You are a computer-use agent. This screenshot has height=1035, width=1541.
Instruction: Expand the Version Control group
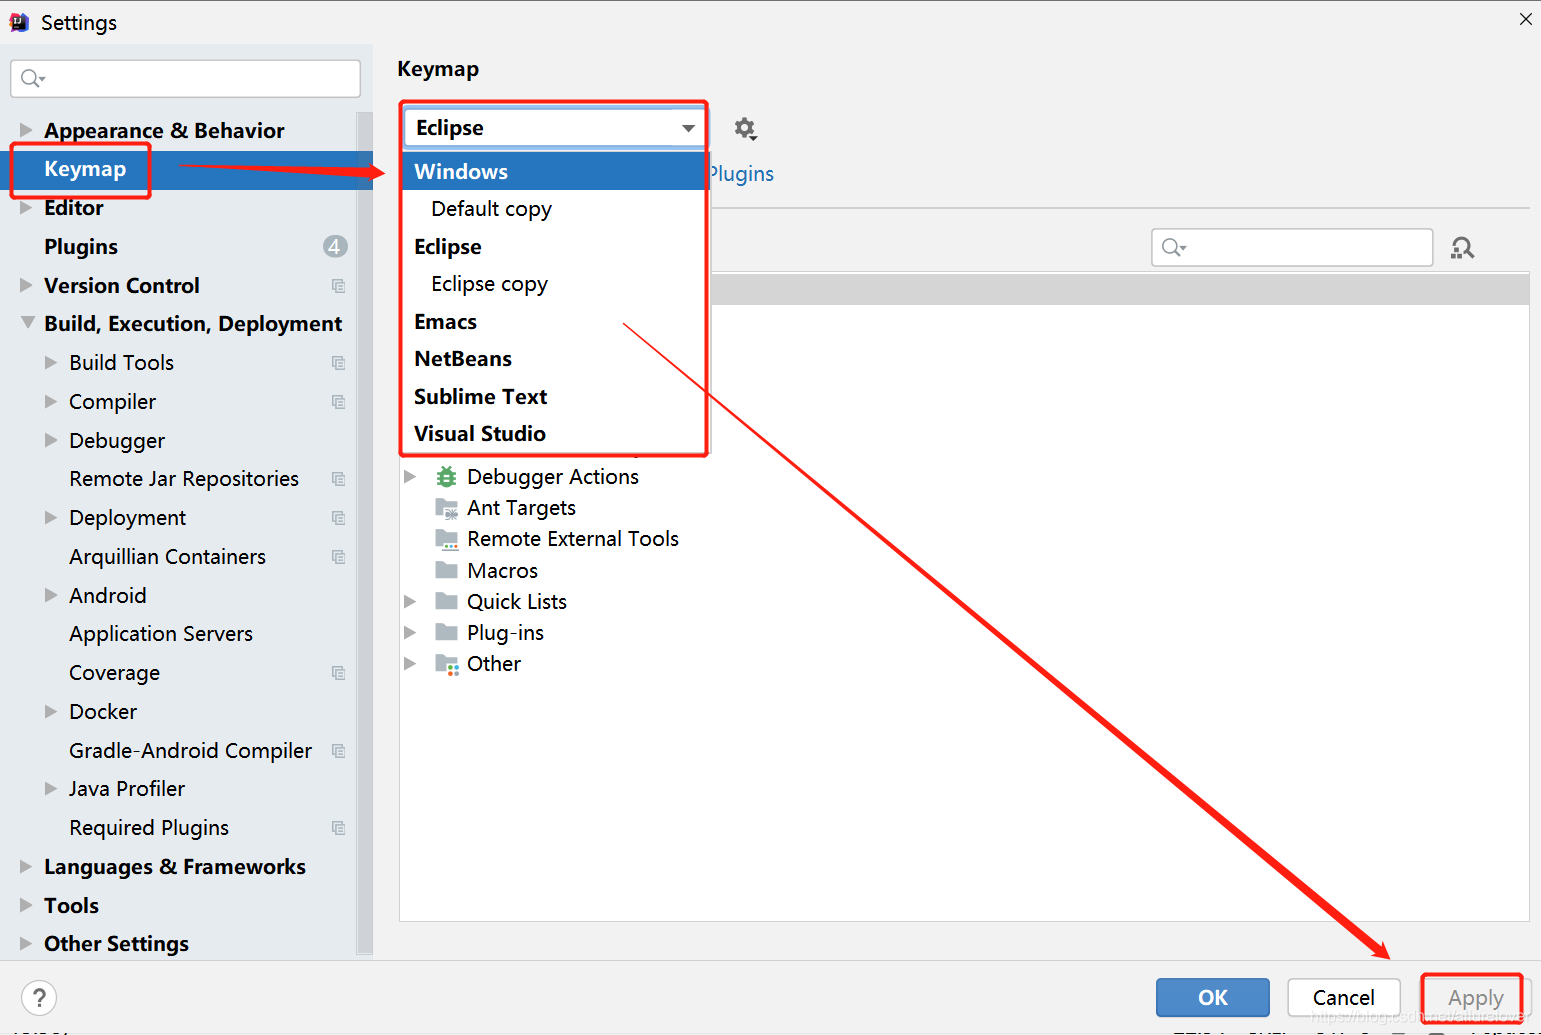pyautogui.click(x=26, y=285)
